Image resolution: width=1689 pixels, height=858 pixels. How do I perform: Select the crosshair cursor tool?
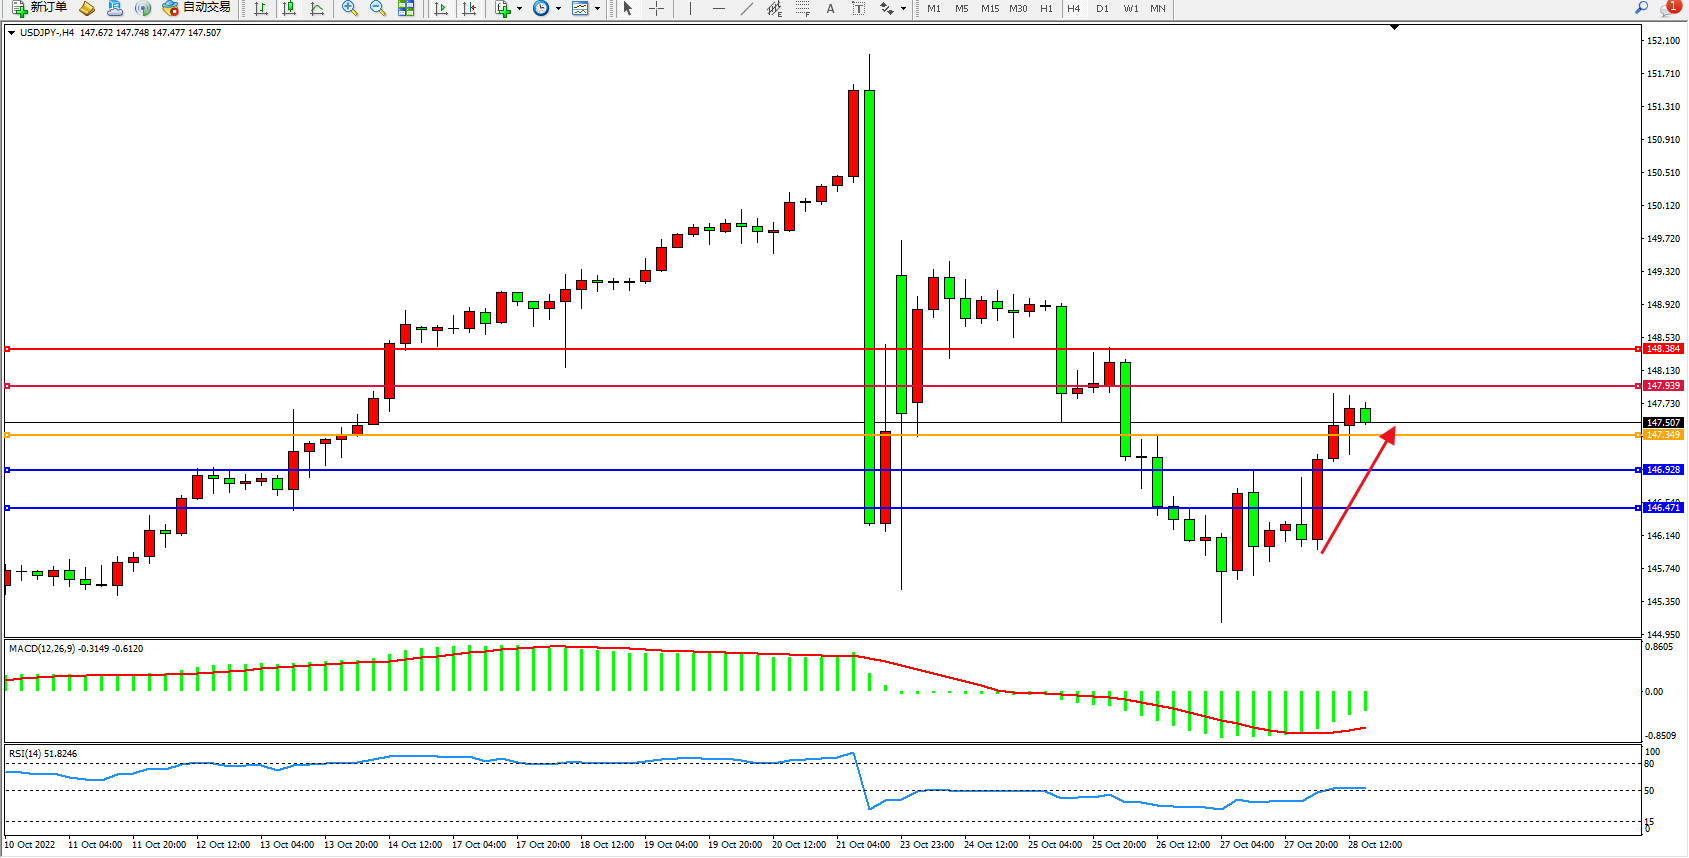tap(656, 8)
